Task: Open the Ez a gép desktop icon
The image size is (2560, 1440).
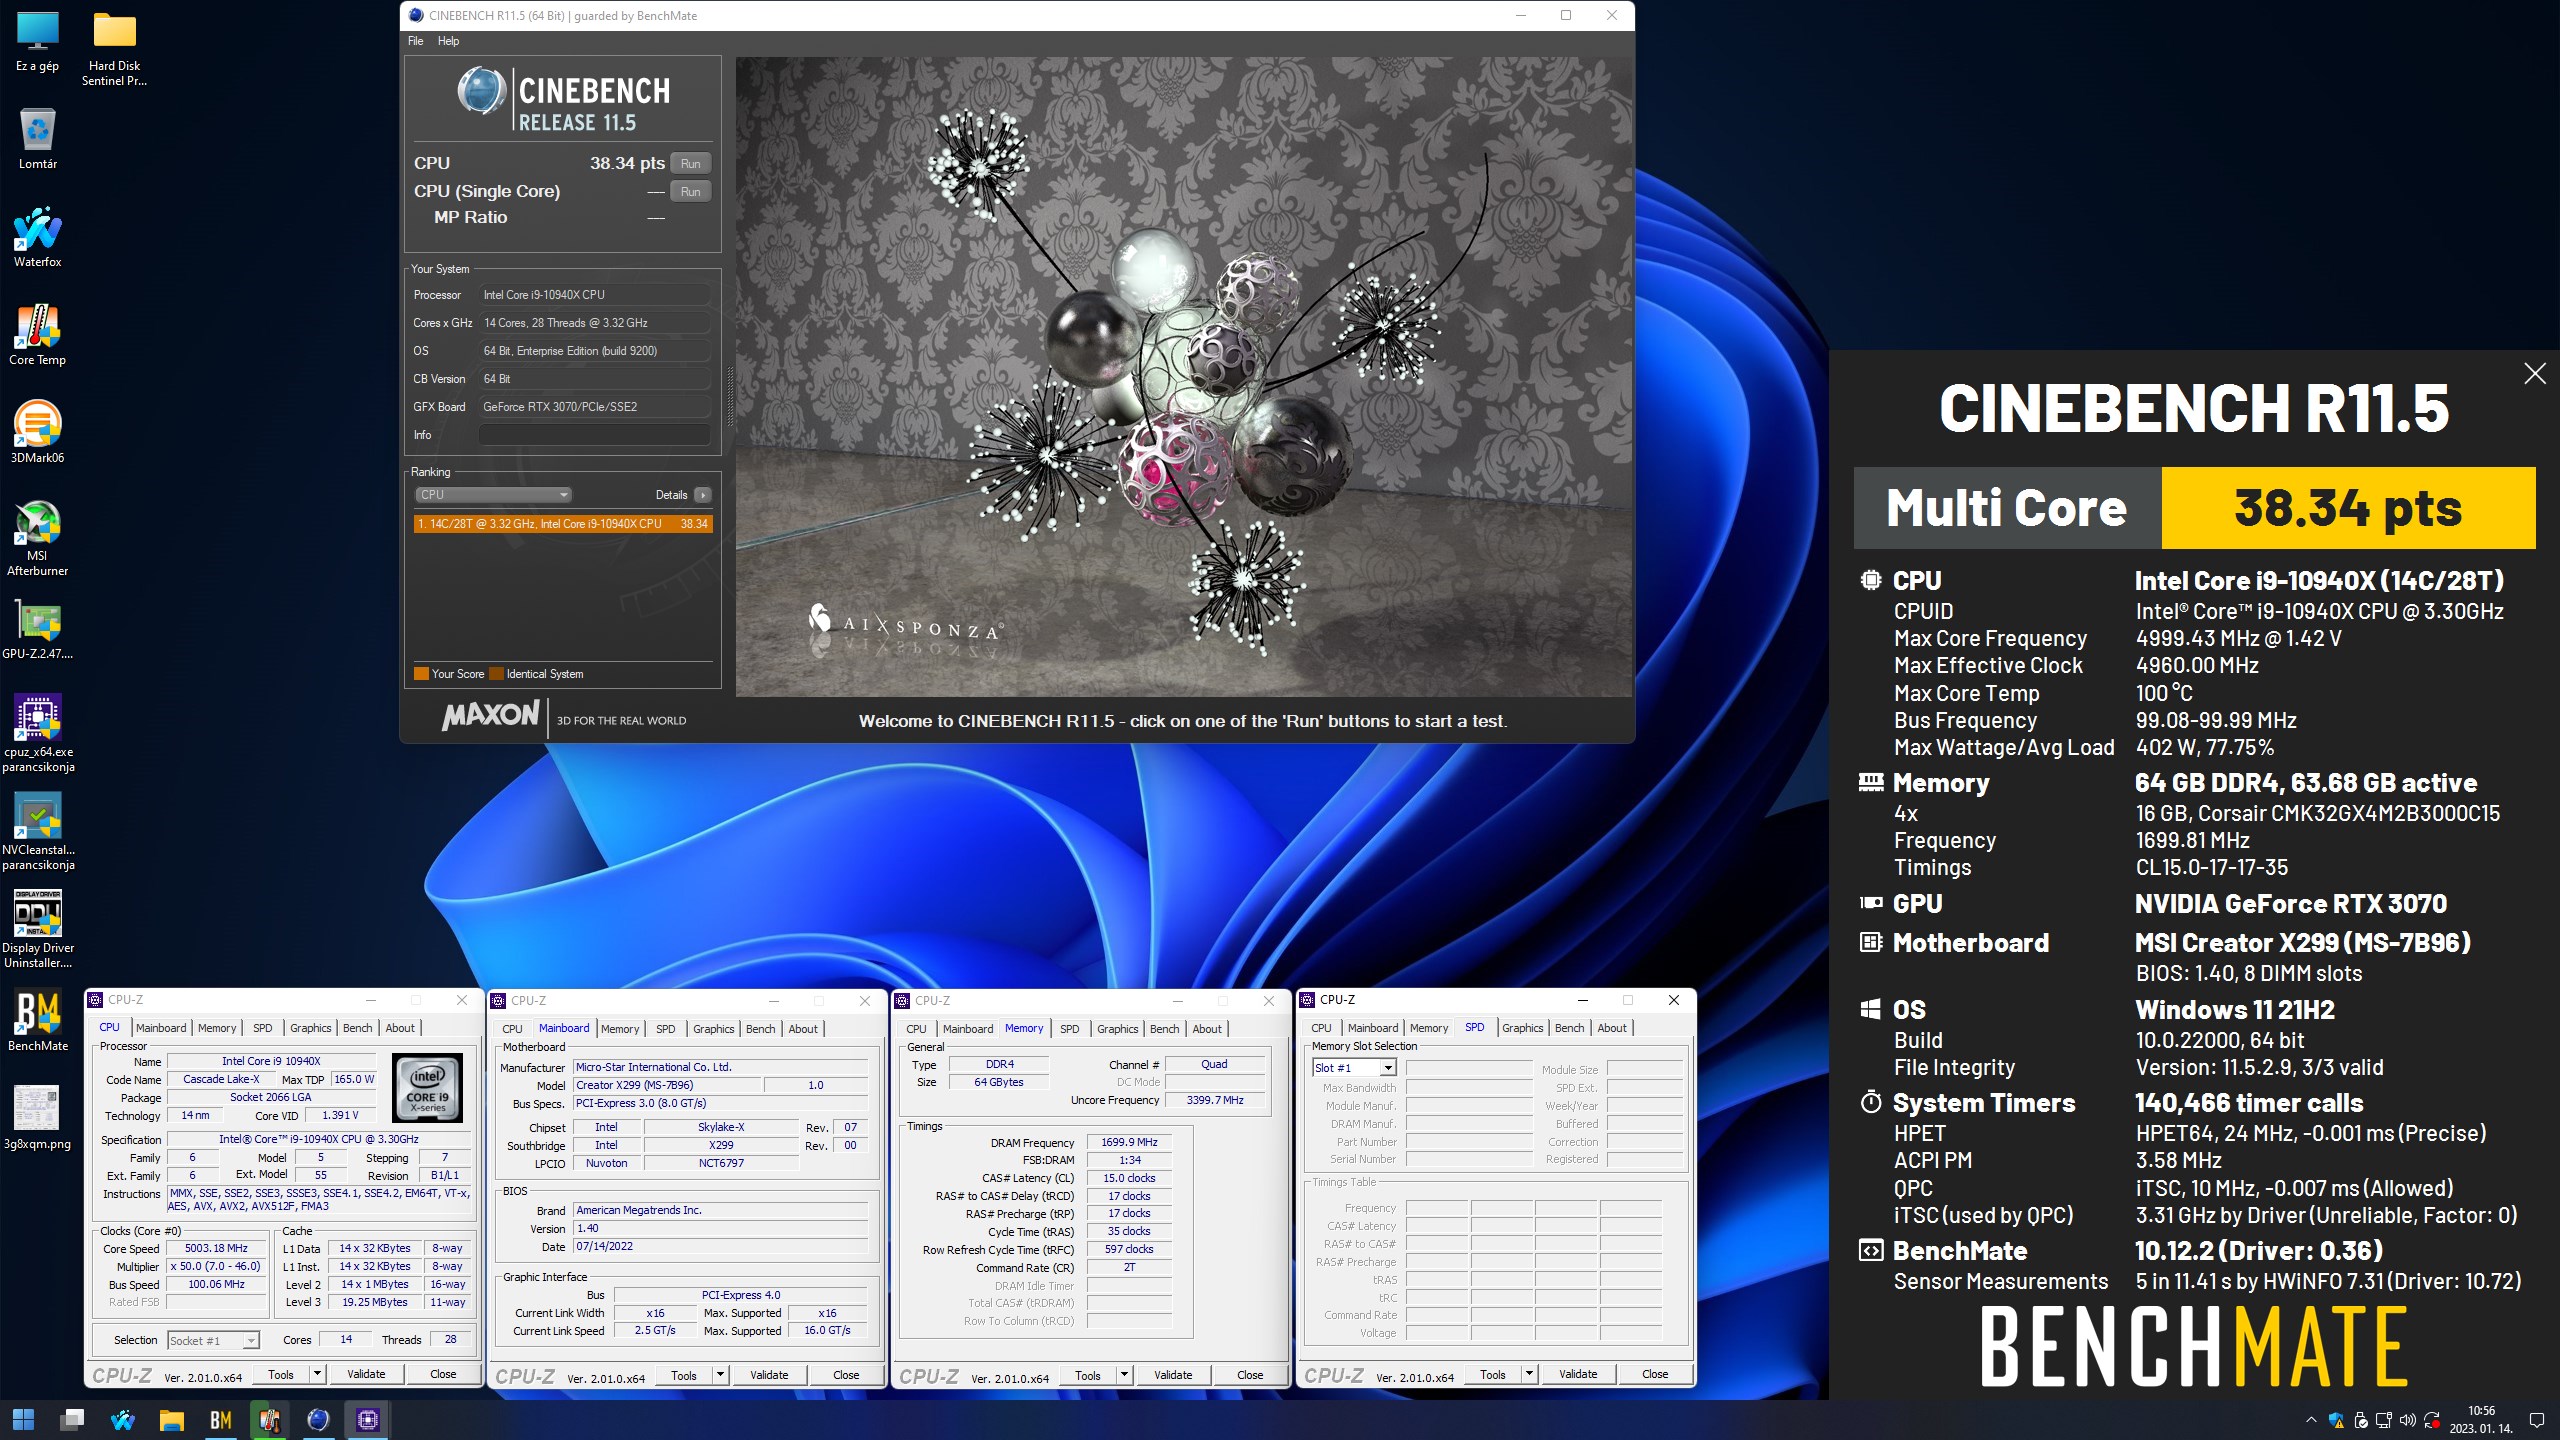Action: click(37, 42)
